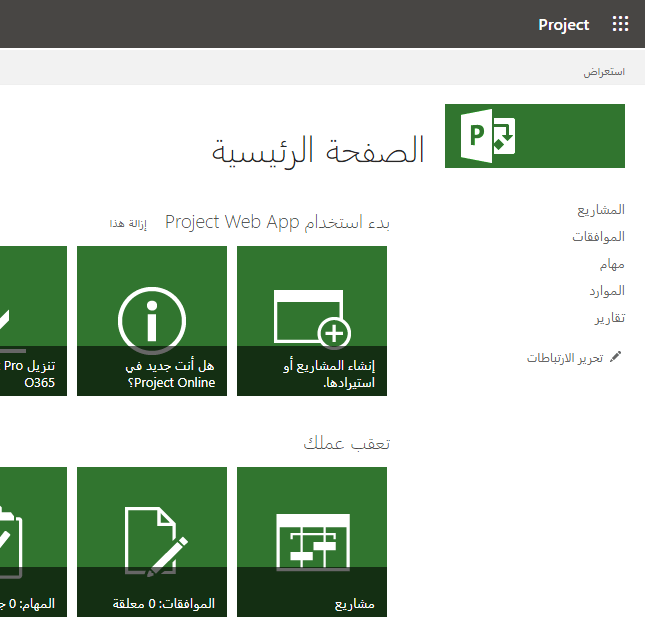Click the بدء استخدام Project Web App heading
The image size is (645, 619).
click(x=277, y=223)
